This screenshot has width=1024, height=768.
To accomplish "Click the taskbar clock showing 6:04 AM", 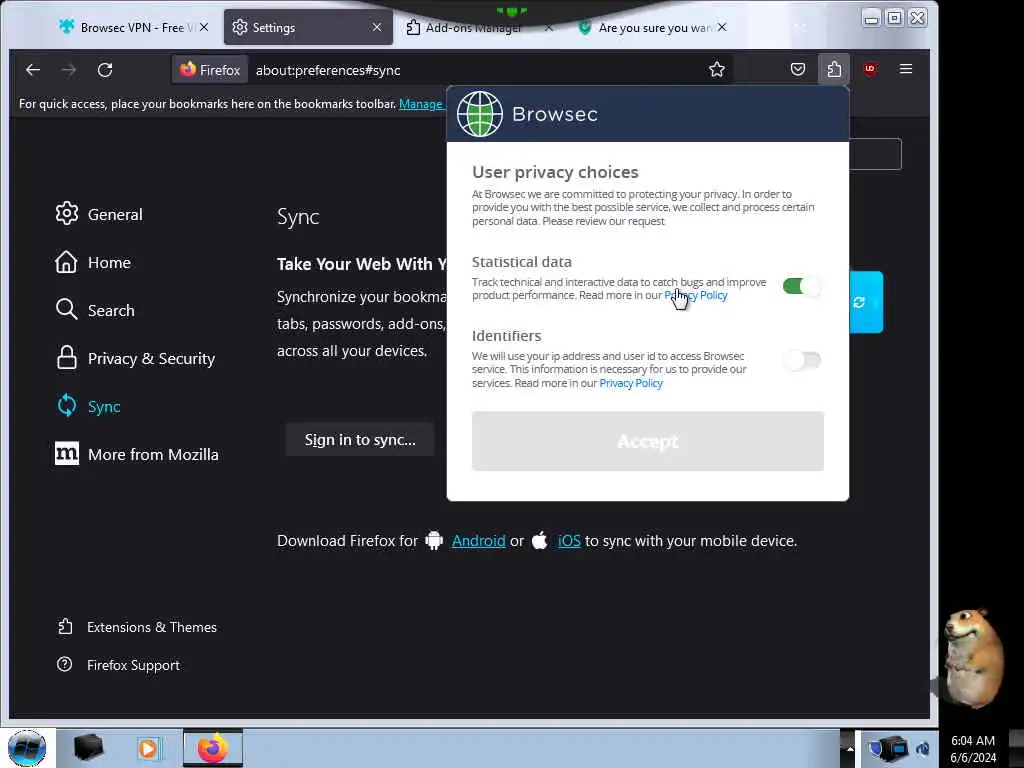I will tap(972, 749).
